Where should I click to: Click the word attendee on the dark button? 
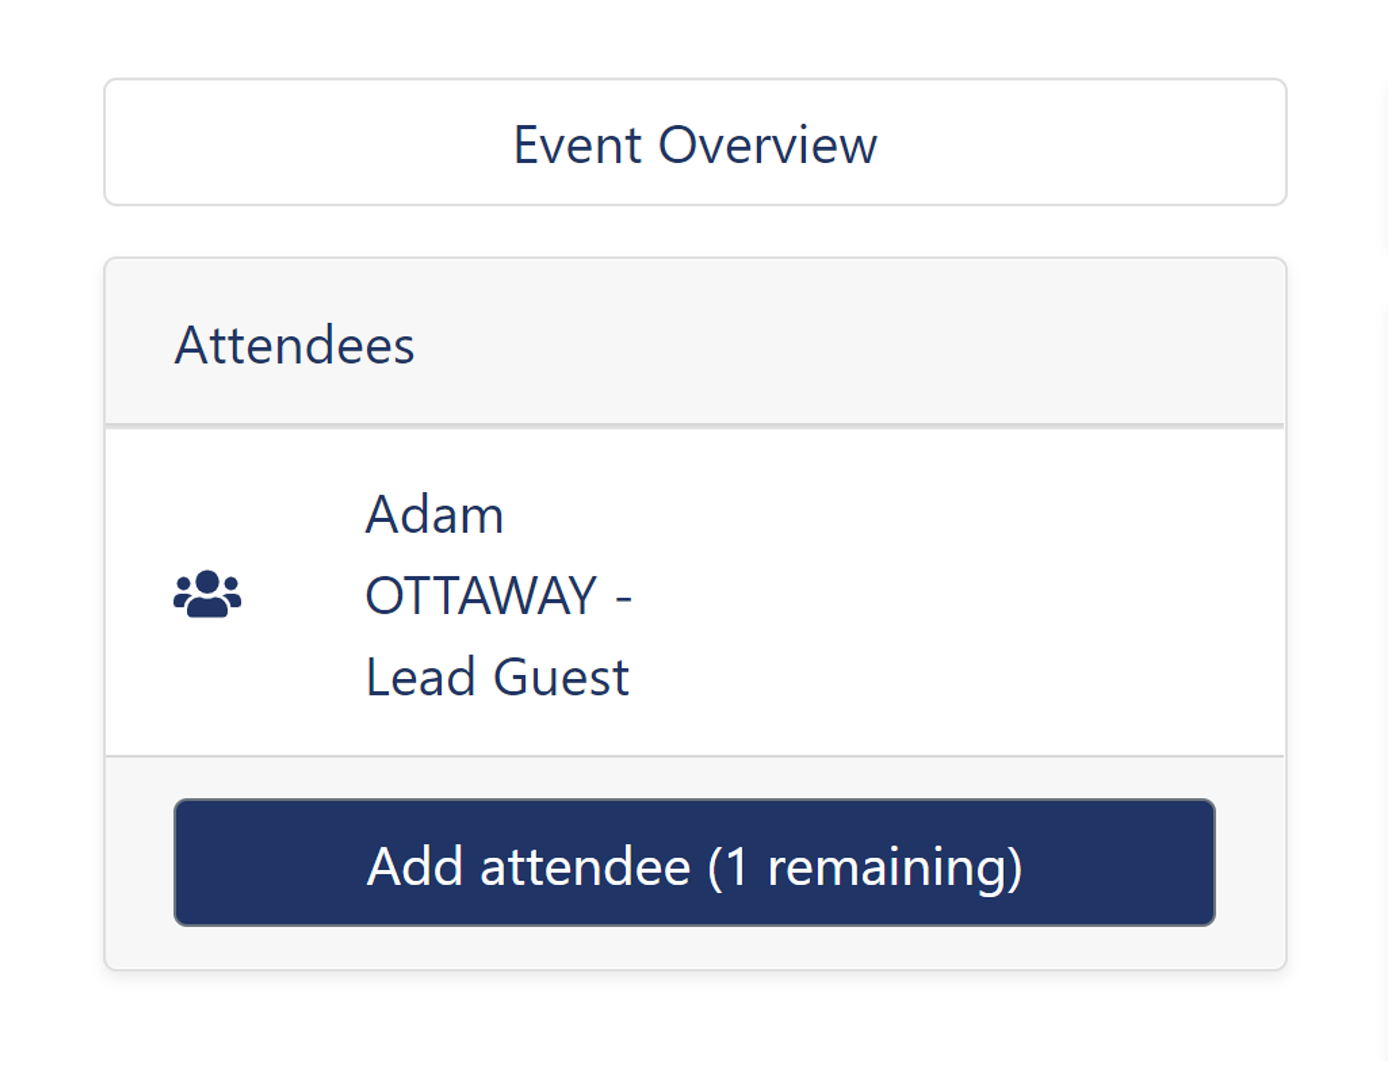tap(585, 866)
